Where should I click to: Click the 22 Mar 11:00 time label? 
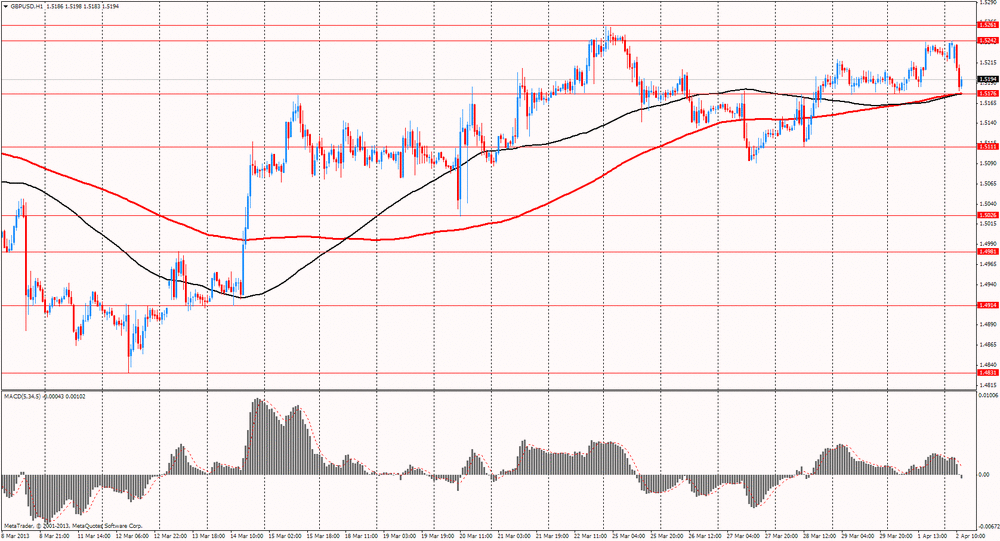591,536
